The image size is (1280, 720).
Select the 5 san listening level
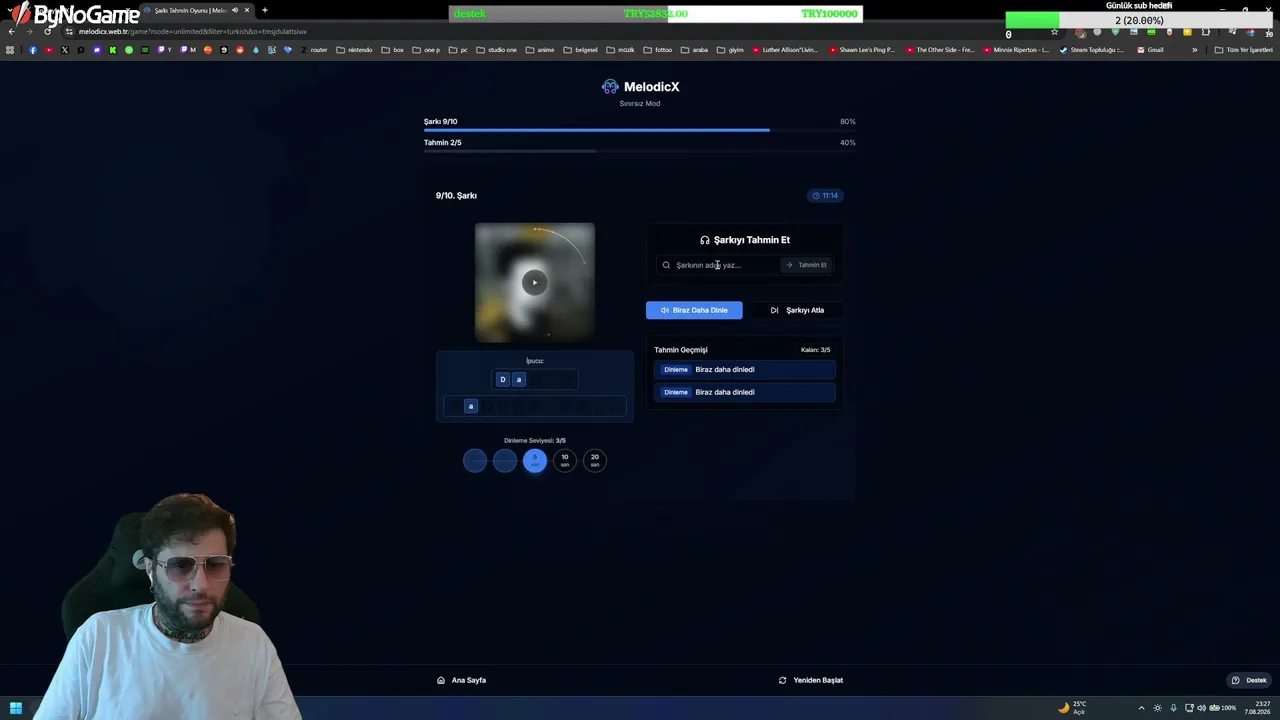(x=535, y=460)
